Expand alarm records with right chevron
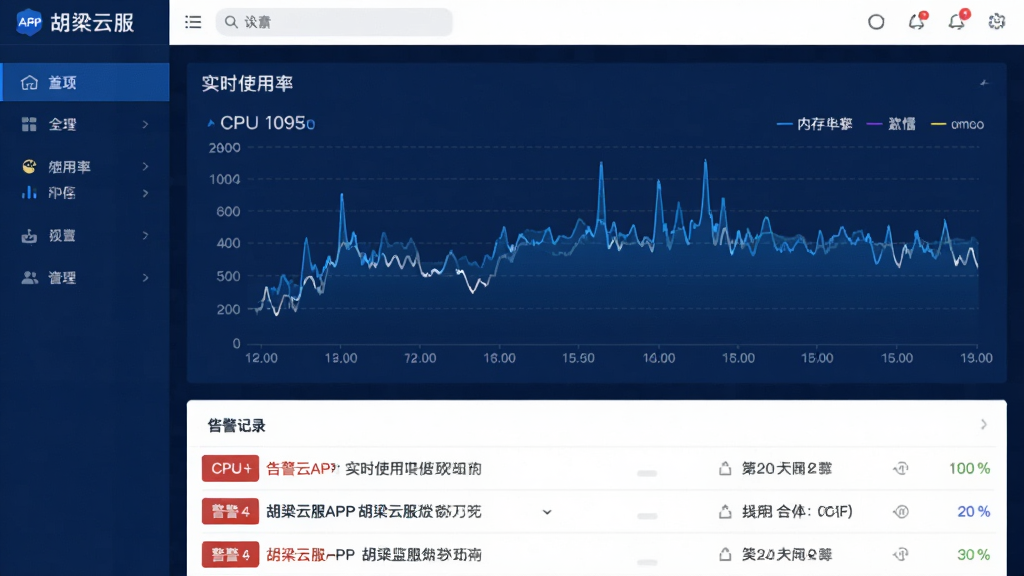 tap(984, 424)
